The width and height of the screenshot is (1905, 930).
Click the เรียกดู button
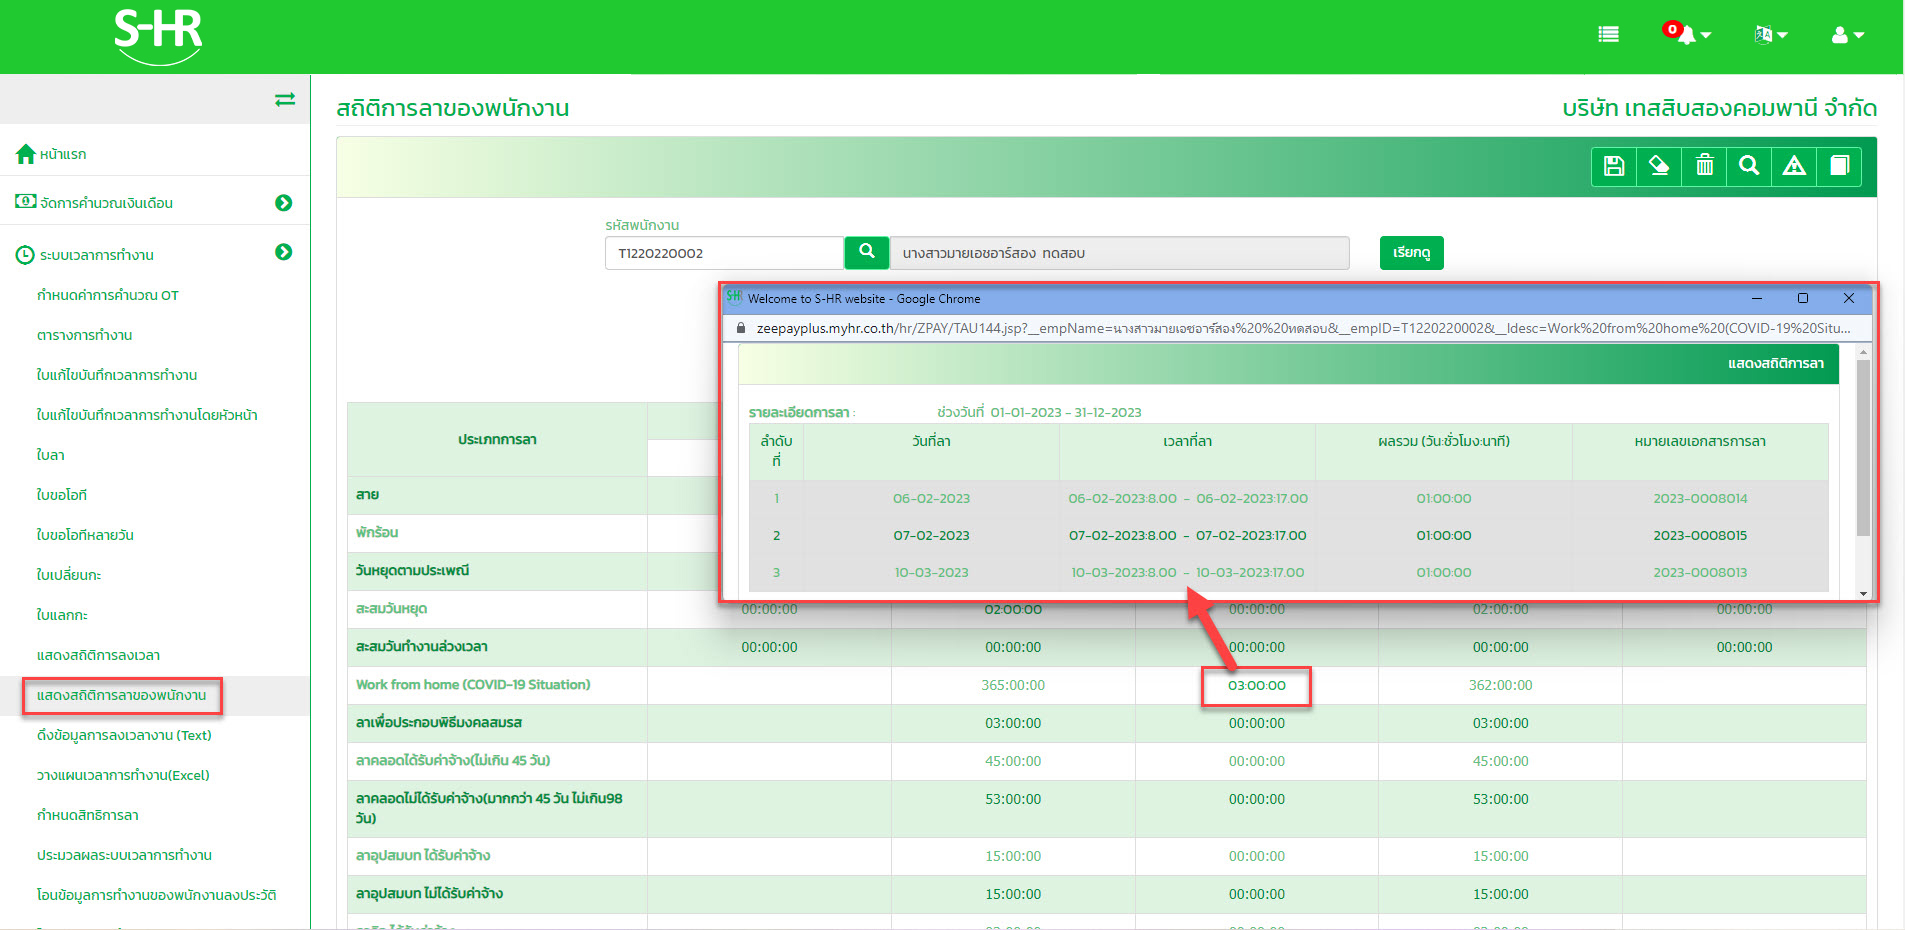[x=1411, y=253]
